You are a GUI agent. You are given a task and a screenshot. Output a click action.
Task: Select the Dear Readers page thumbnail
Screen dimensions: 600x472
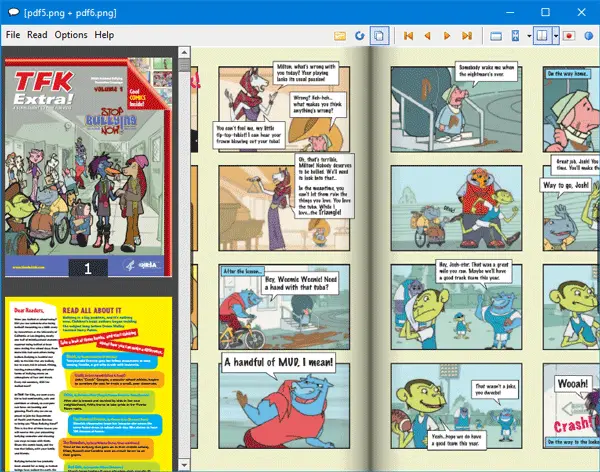88,384
